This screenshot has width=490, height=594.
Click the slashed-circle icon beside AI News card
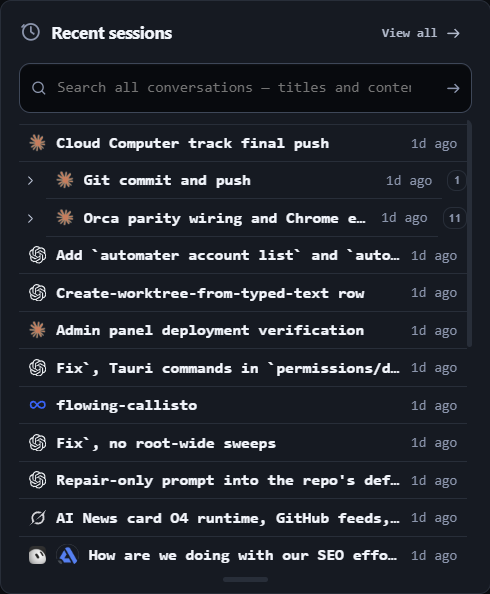pyautogui.click(x=38, y=518)
